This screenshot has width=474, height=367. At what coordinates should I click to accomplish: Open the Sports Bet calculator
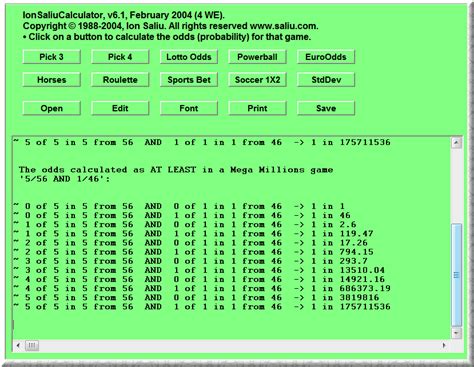pyautogui.click(x=189, y=80)
